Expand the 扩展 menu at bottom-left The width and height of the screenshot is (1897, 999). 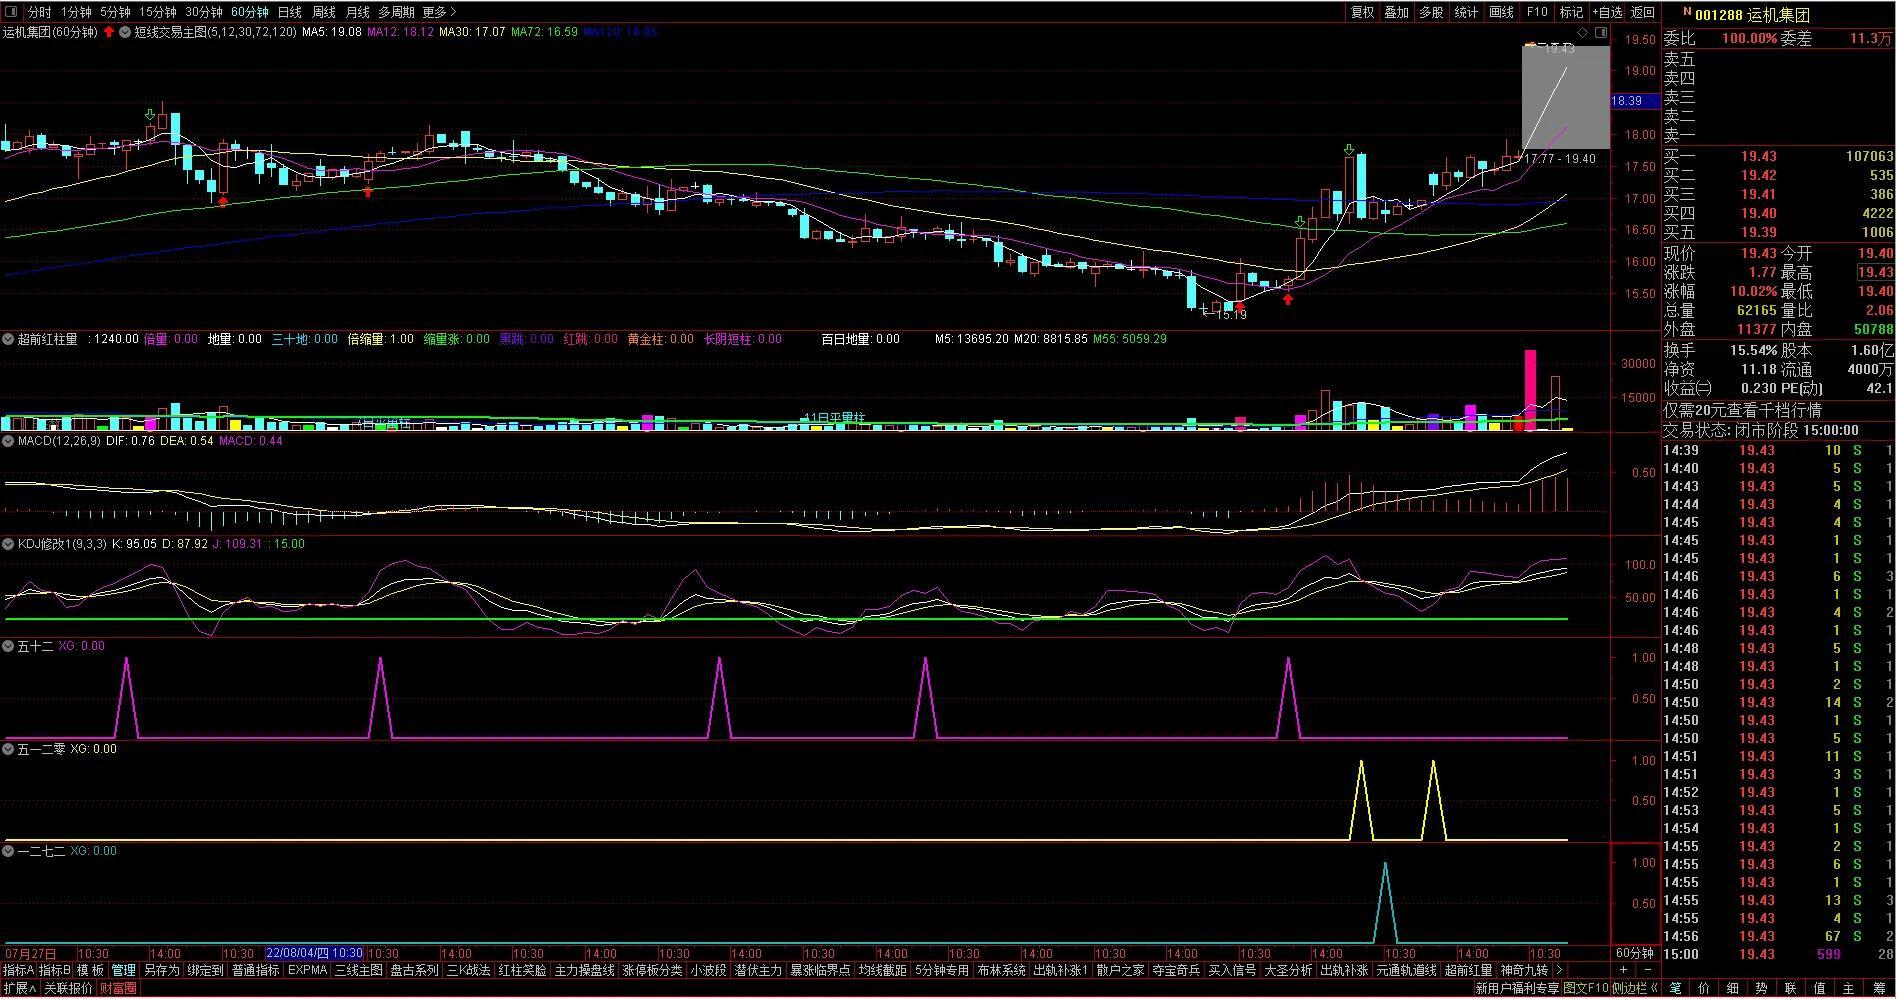tap(19, 988)
